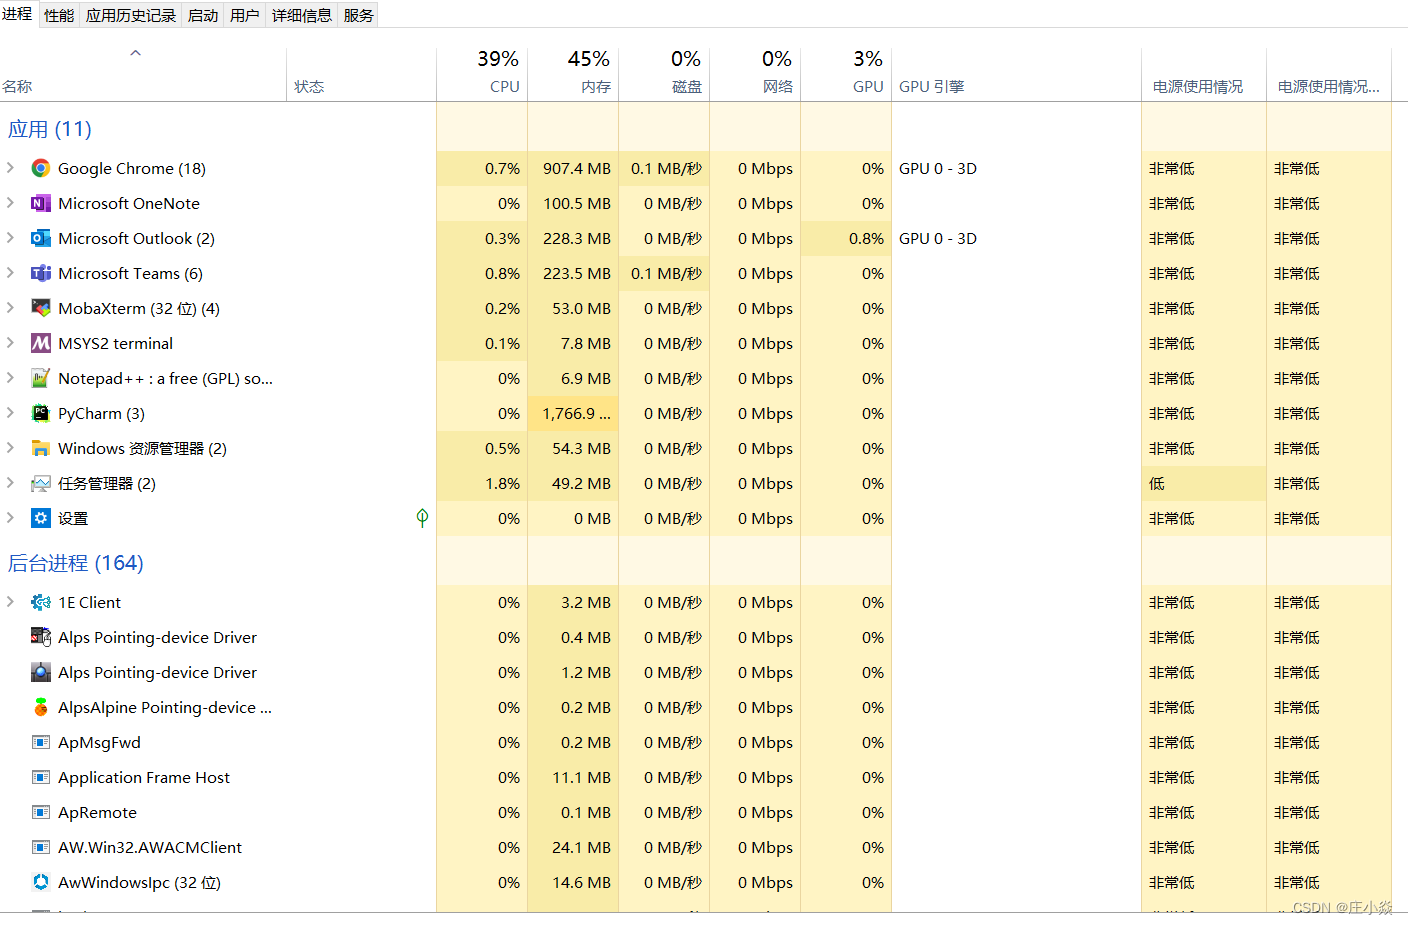Image resolution: width=1408 pixels, height=925 pixels.
Task: Click the Notepad++ icon
Action: [40, 378]
